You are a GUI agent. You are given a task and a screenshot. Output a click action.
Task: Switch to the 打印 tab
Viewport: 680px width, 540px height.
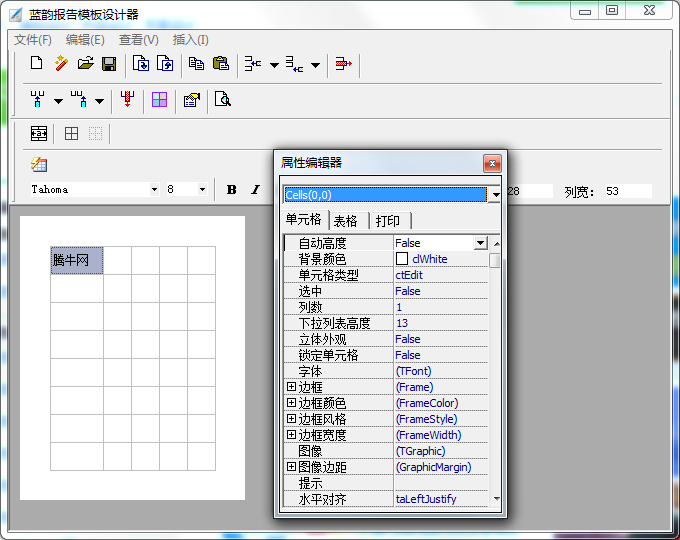click(388, 221)
